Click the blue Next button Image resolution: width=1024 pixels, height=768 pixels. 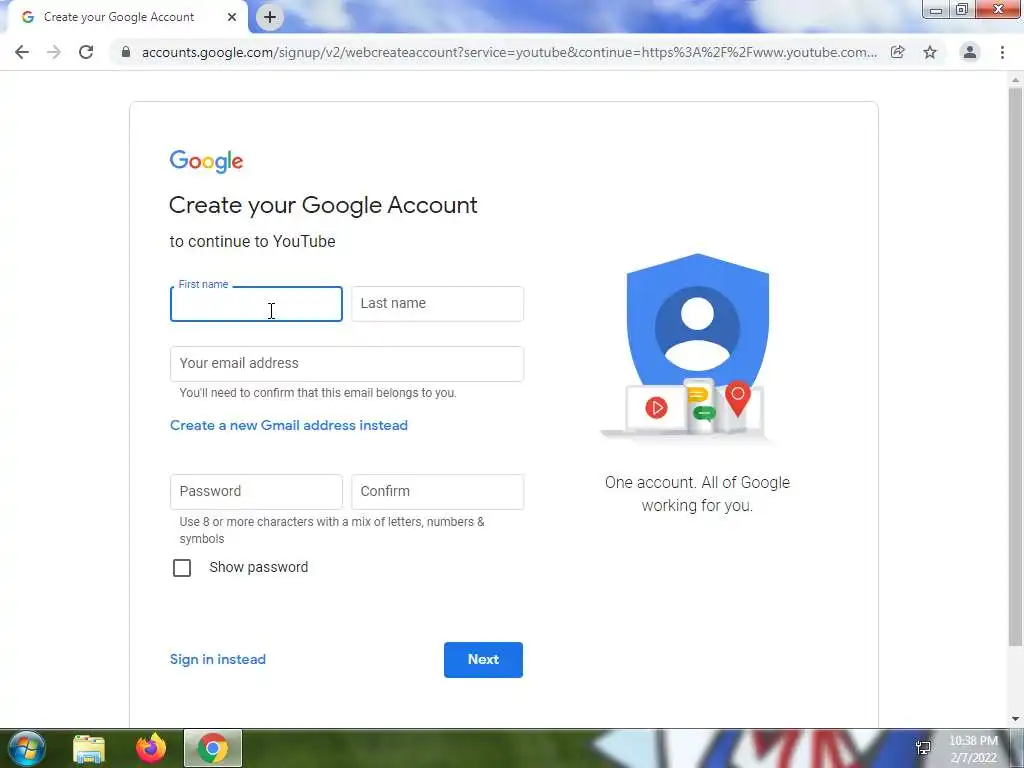click(x=483, y=660)
